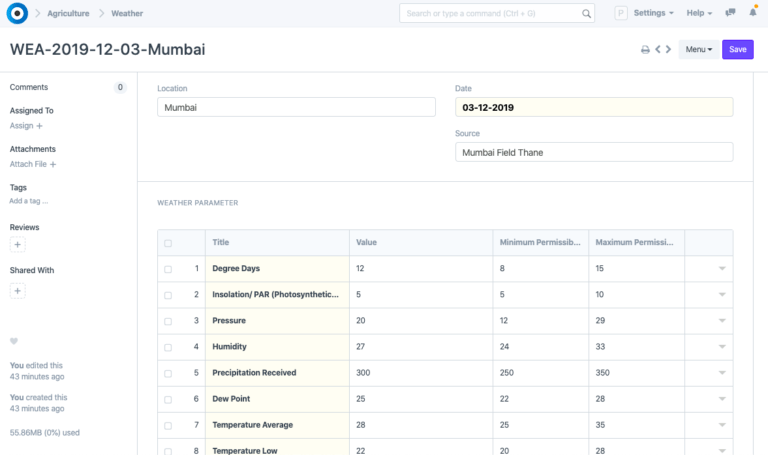Open the notifications bell icon
The height and width of the screenshot is (455, 768).
753,13
